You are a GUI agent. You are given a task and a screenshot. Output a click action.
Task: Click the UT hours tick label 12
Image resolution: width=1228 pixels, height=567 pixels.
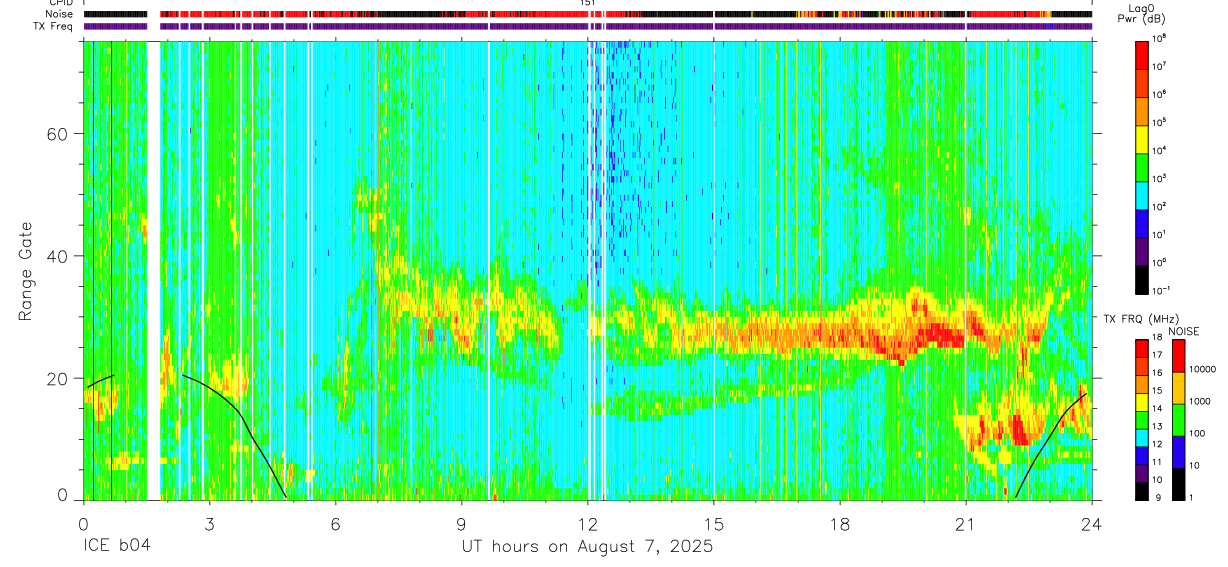[x=588, y=523]
